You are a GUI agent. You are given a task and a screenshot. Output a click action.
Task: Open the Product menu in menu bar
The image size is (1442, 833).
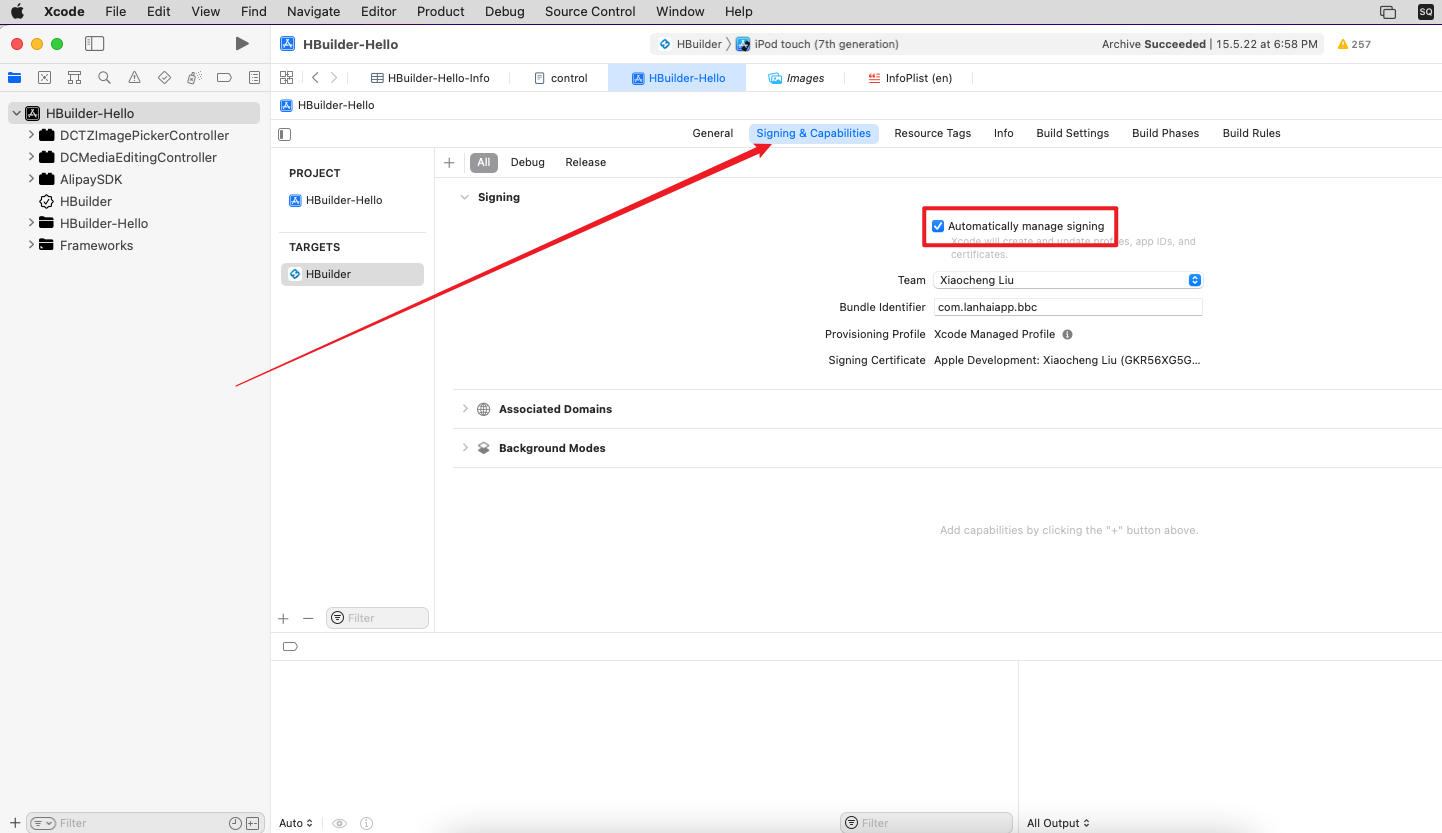click(x=440, y=12)
